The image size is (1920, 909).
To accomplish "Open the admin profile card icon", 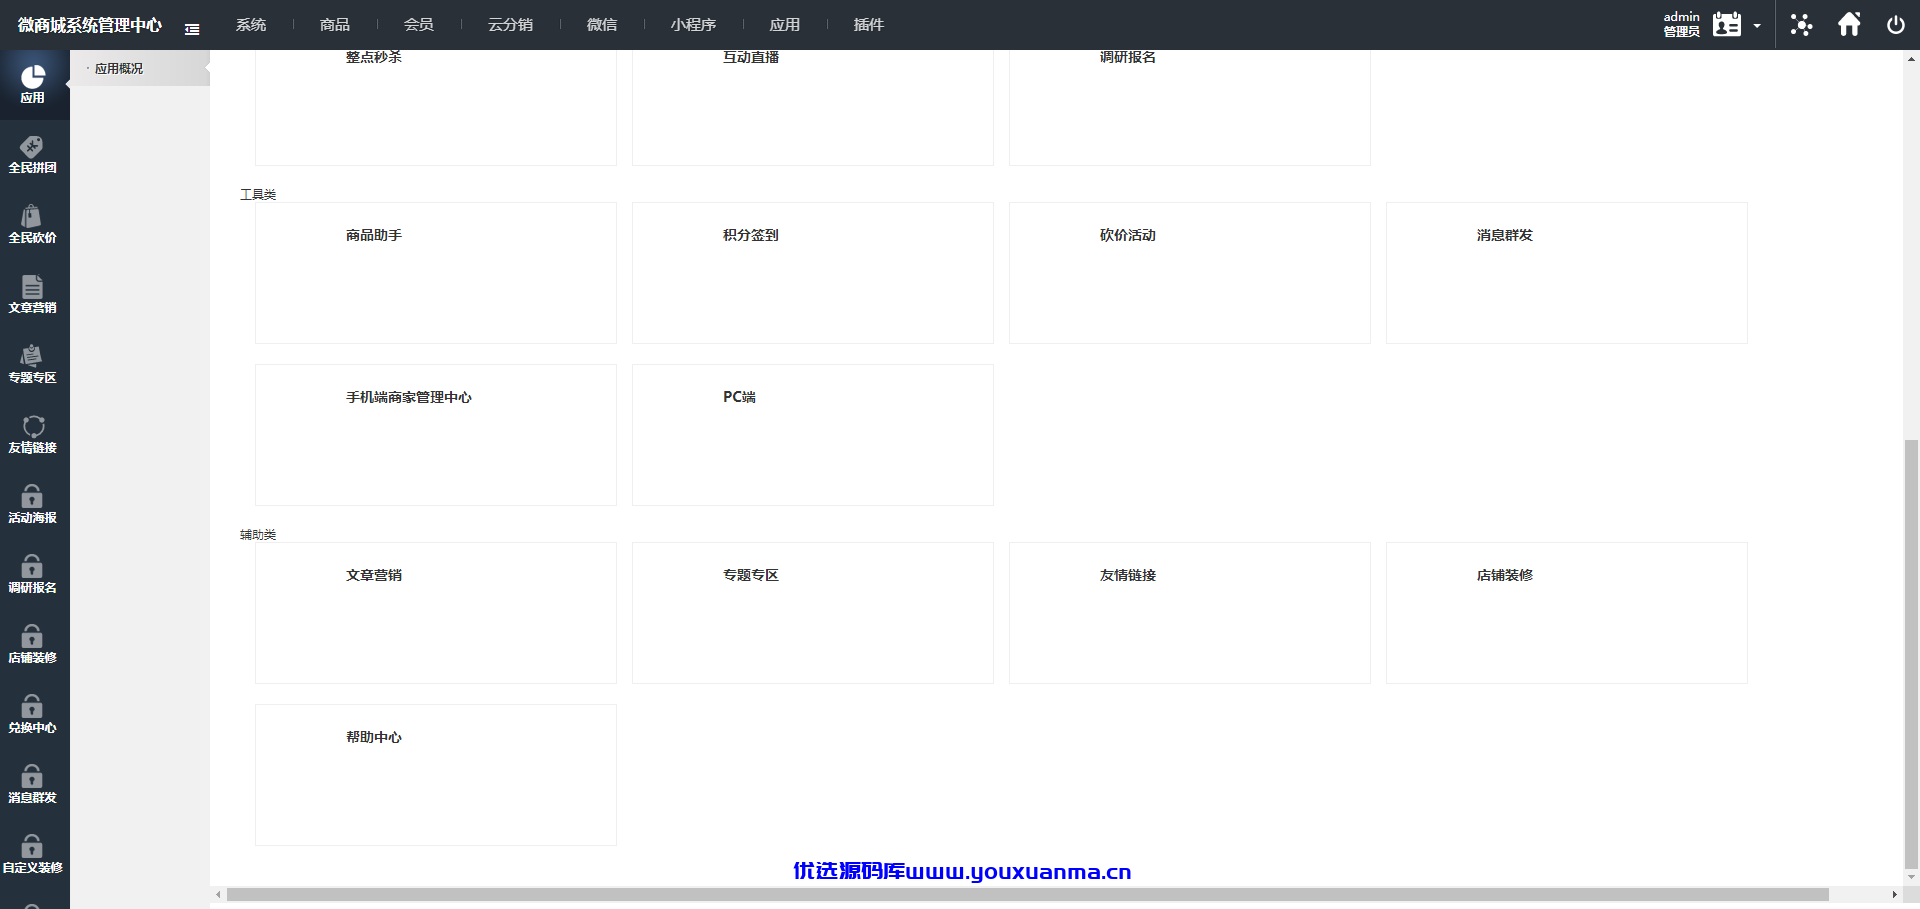I will [x=1727, y=24].
